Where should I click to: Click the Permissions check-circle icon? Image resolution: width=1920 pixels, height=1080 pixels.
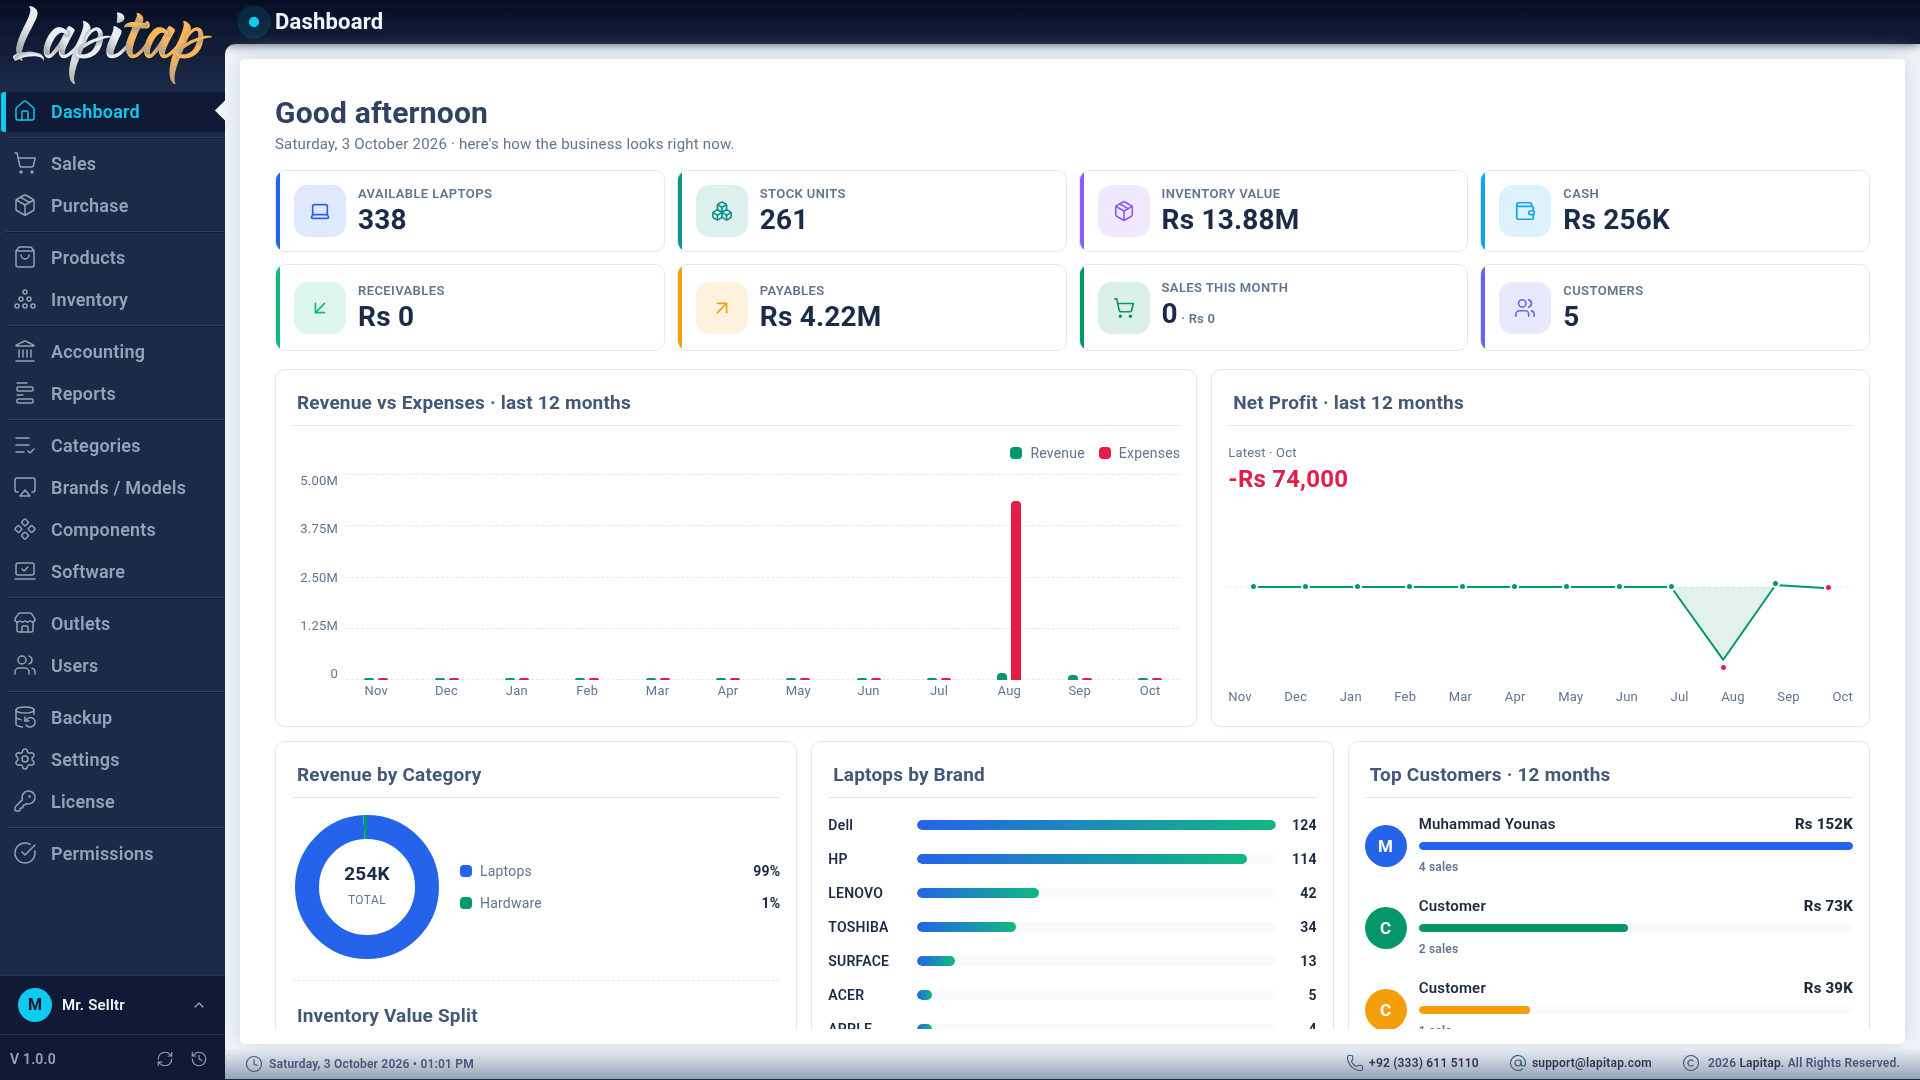click(x=25, y=853)
